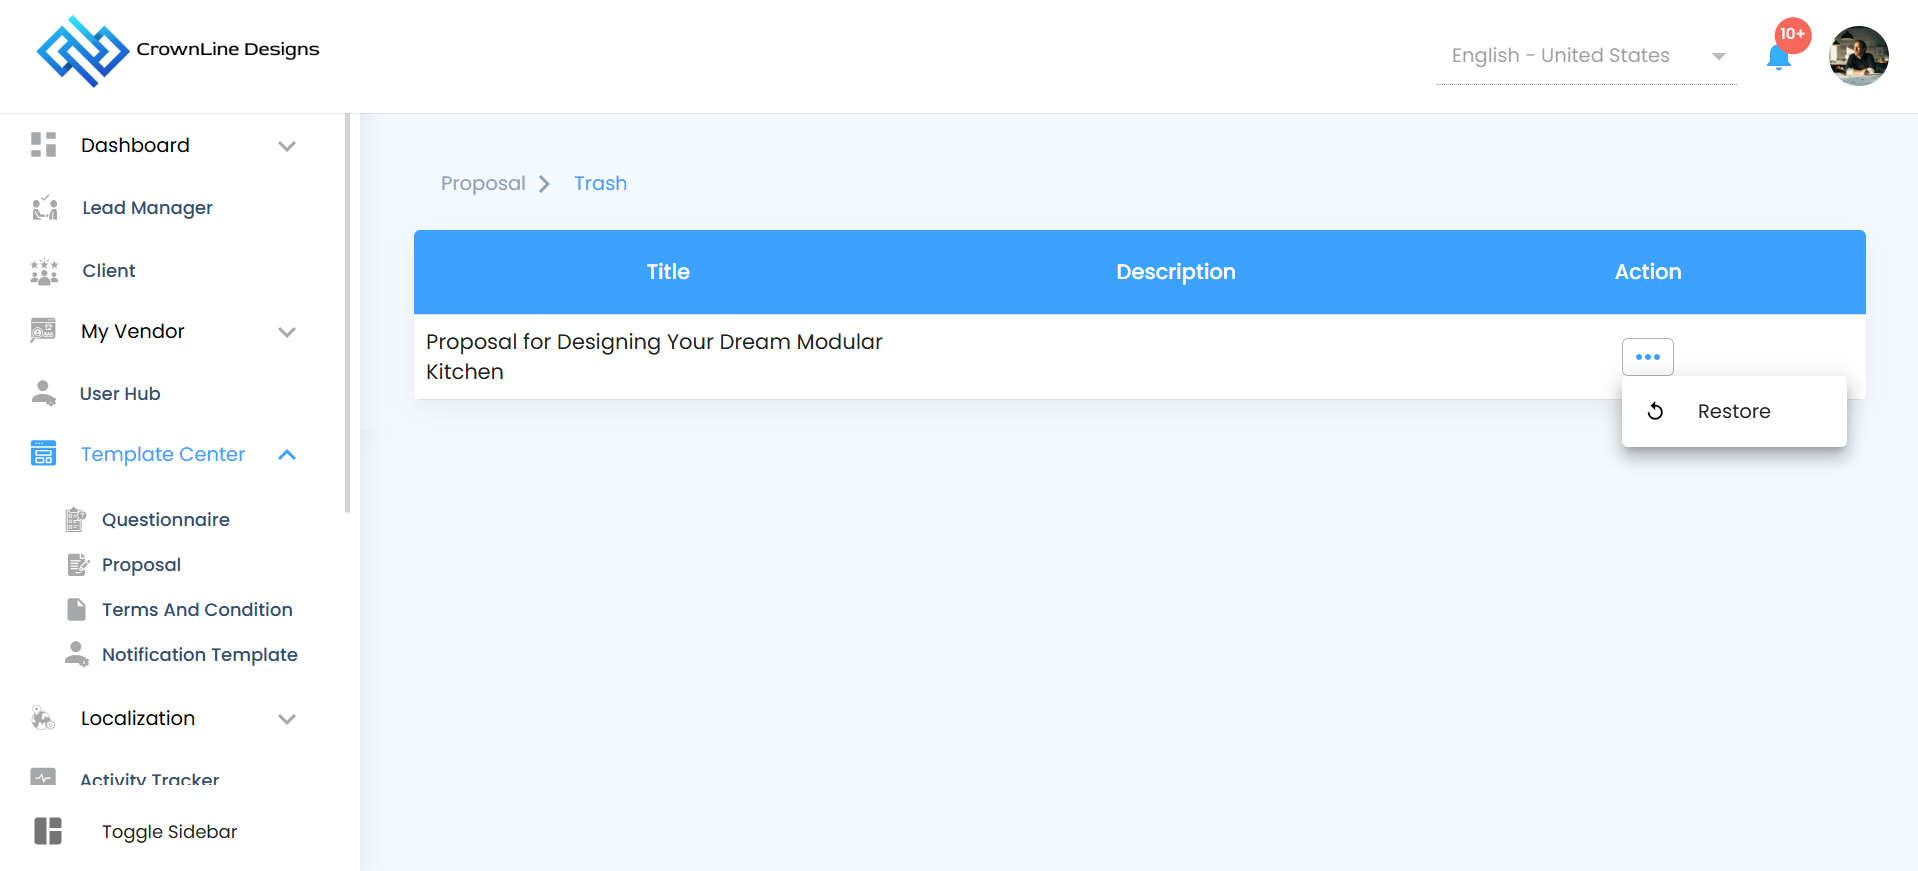Click the breadcrumb chevron separator
This screenshot has width=1918, height=871.
[x=544, y=184]
